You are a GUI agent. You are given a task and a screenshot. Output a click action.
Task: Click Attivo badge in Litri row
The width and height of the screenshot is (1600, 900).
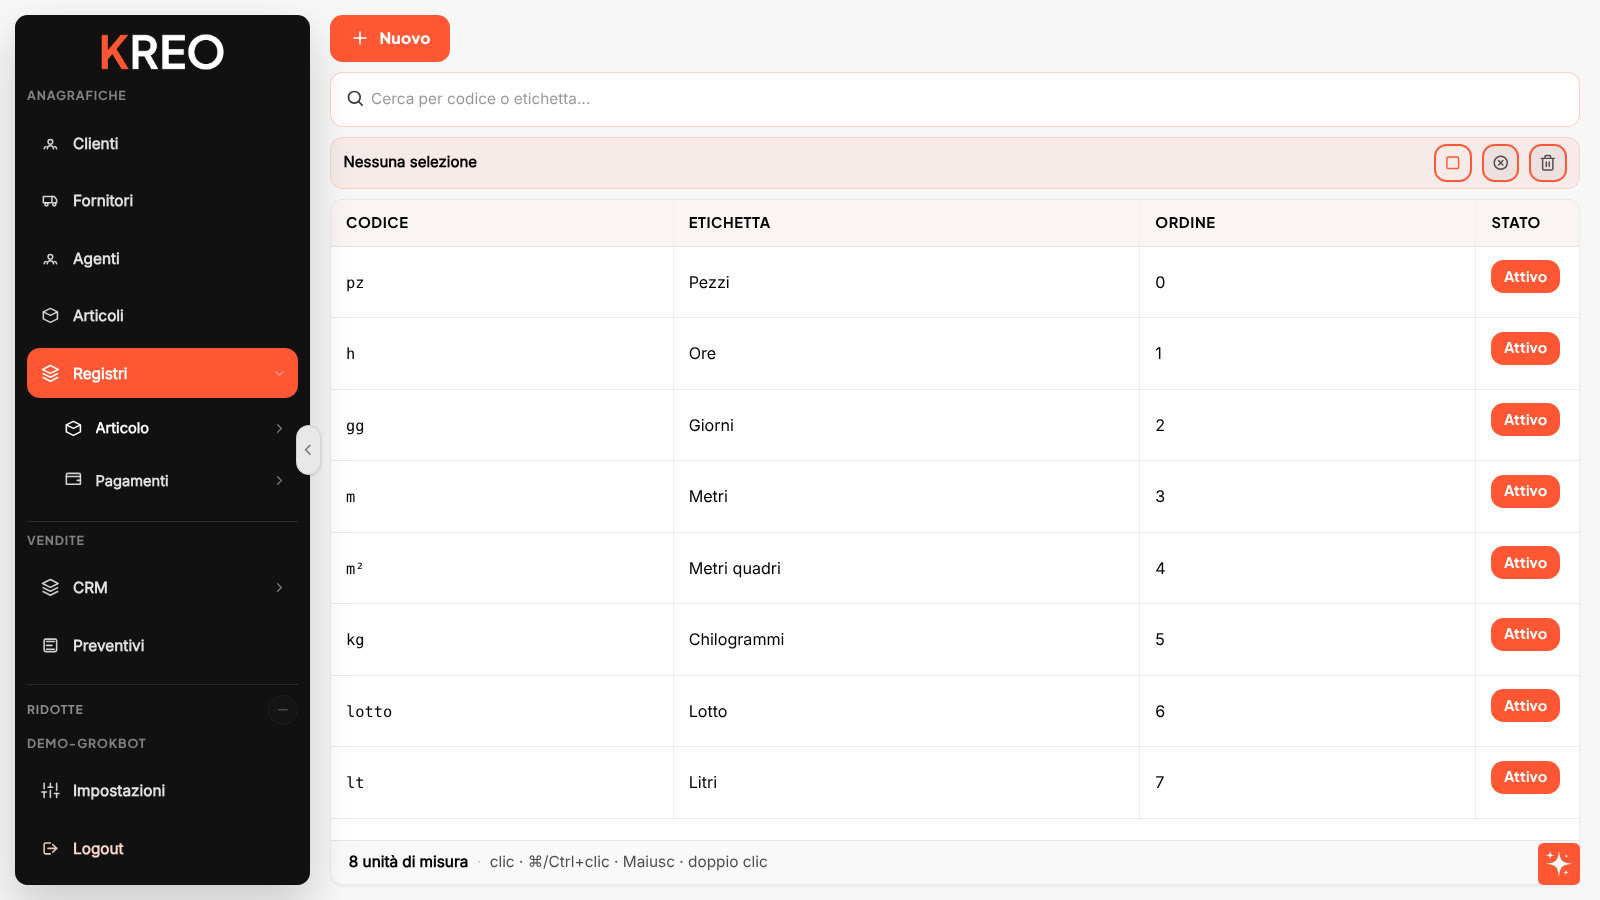[1525, 777]
